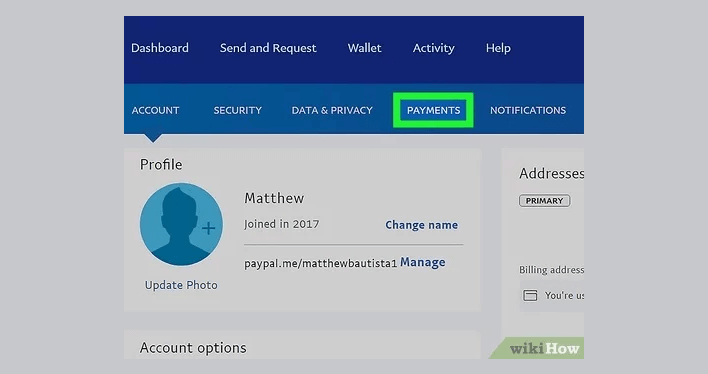This screenshot has width=708, height=374.
Task: Click the credit card icon under Billing address
Action: click(530, 295)
